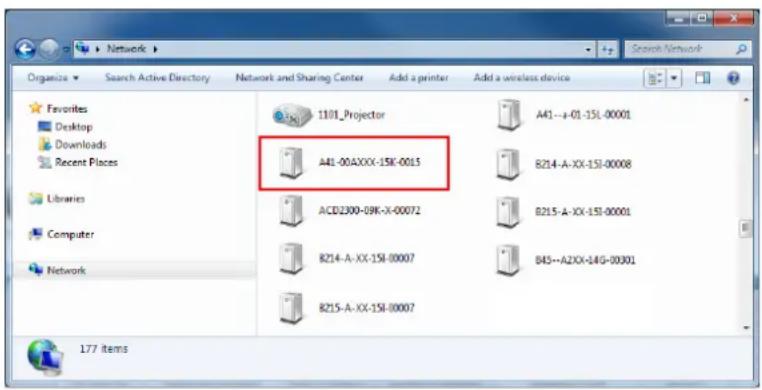Click computer icon for B215-A-XX-15I-00001
The height and width of the screenshot is (390, 762).
coord(509,212)
